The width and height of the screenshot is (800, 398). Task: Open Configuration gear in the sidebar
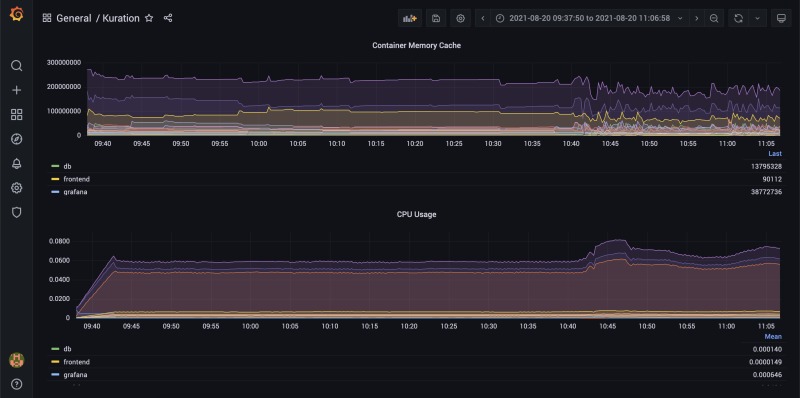coord(16,188)
